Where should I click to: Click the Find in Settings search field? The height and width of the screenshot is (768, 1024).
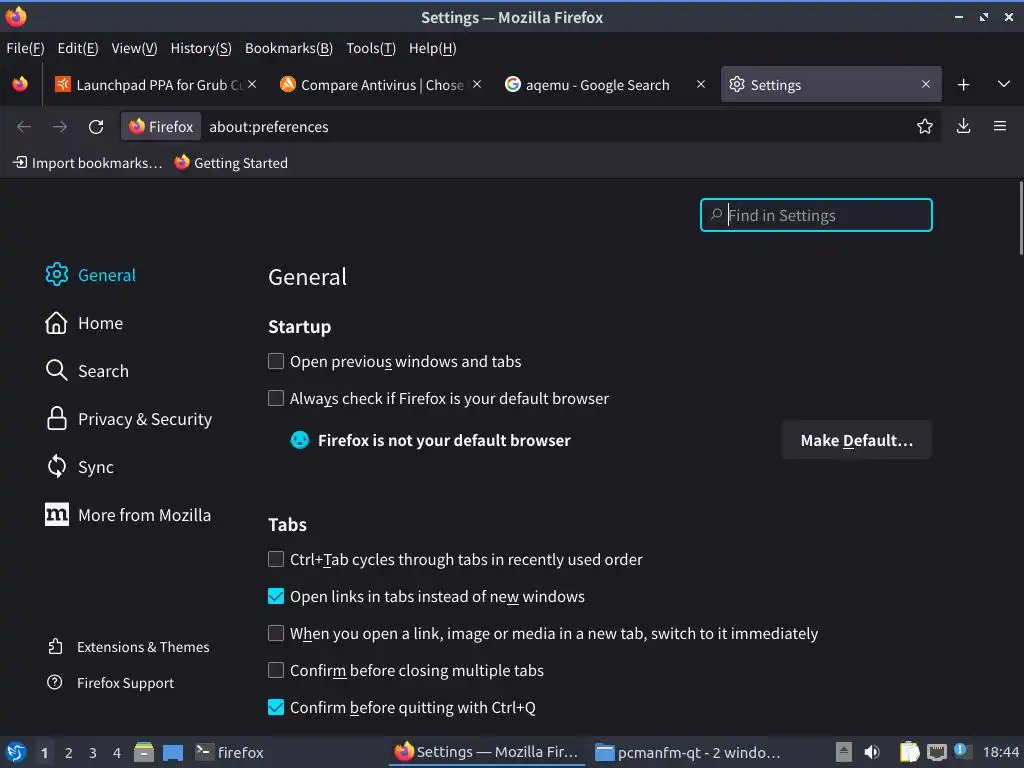[x=816, y=215]
